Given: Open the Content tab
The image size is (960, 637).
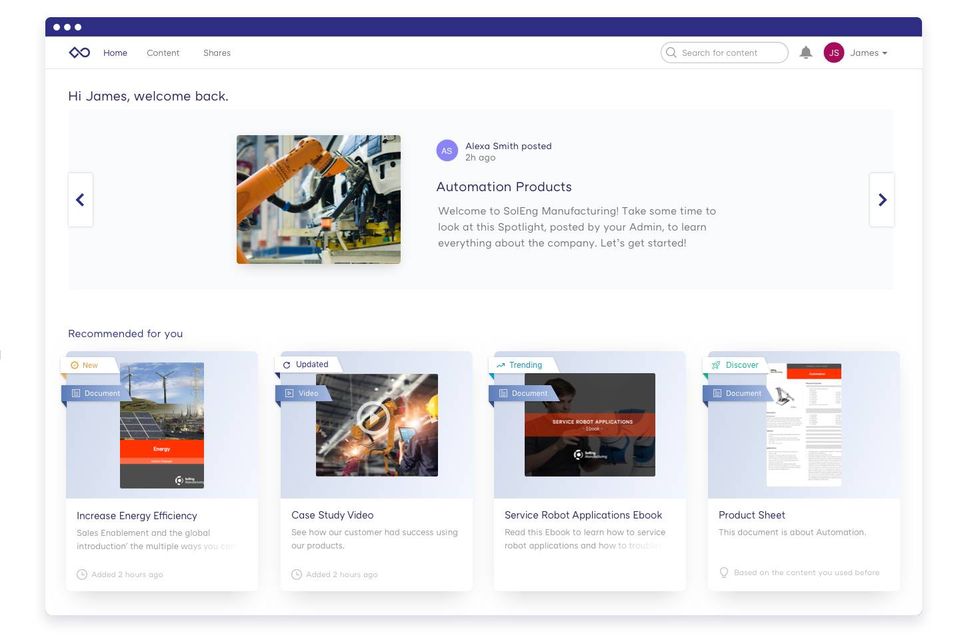Looking at the screenshot, I should point(163,53).
